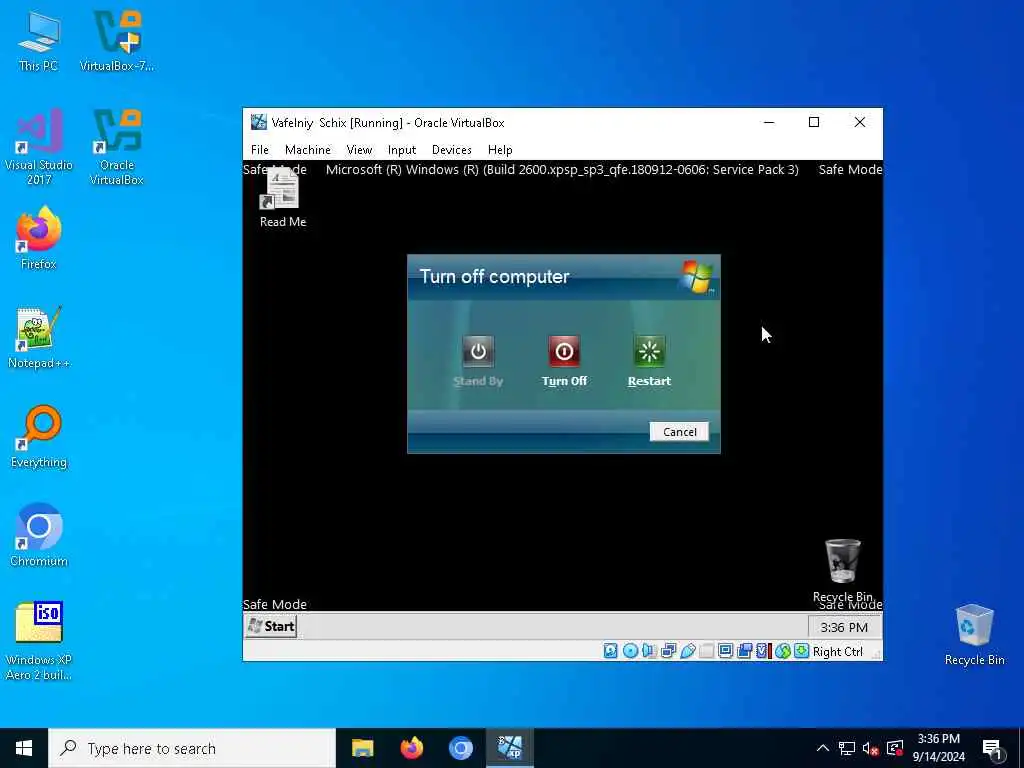Image resolution: width=1024 pixels, height=768 pixels.
Task: Click the grayed Stand By icon
Action: (x=478, y=351)
